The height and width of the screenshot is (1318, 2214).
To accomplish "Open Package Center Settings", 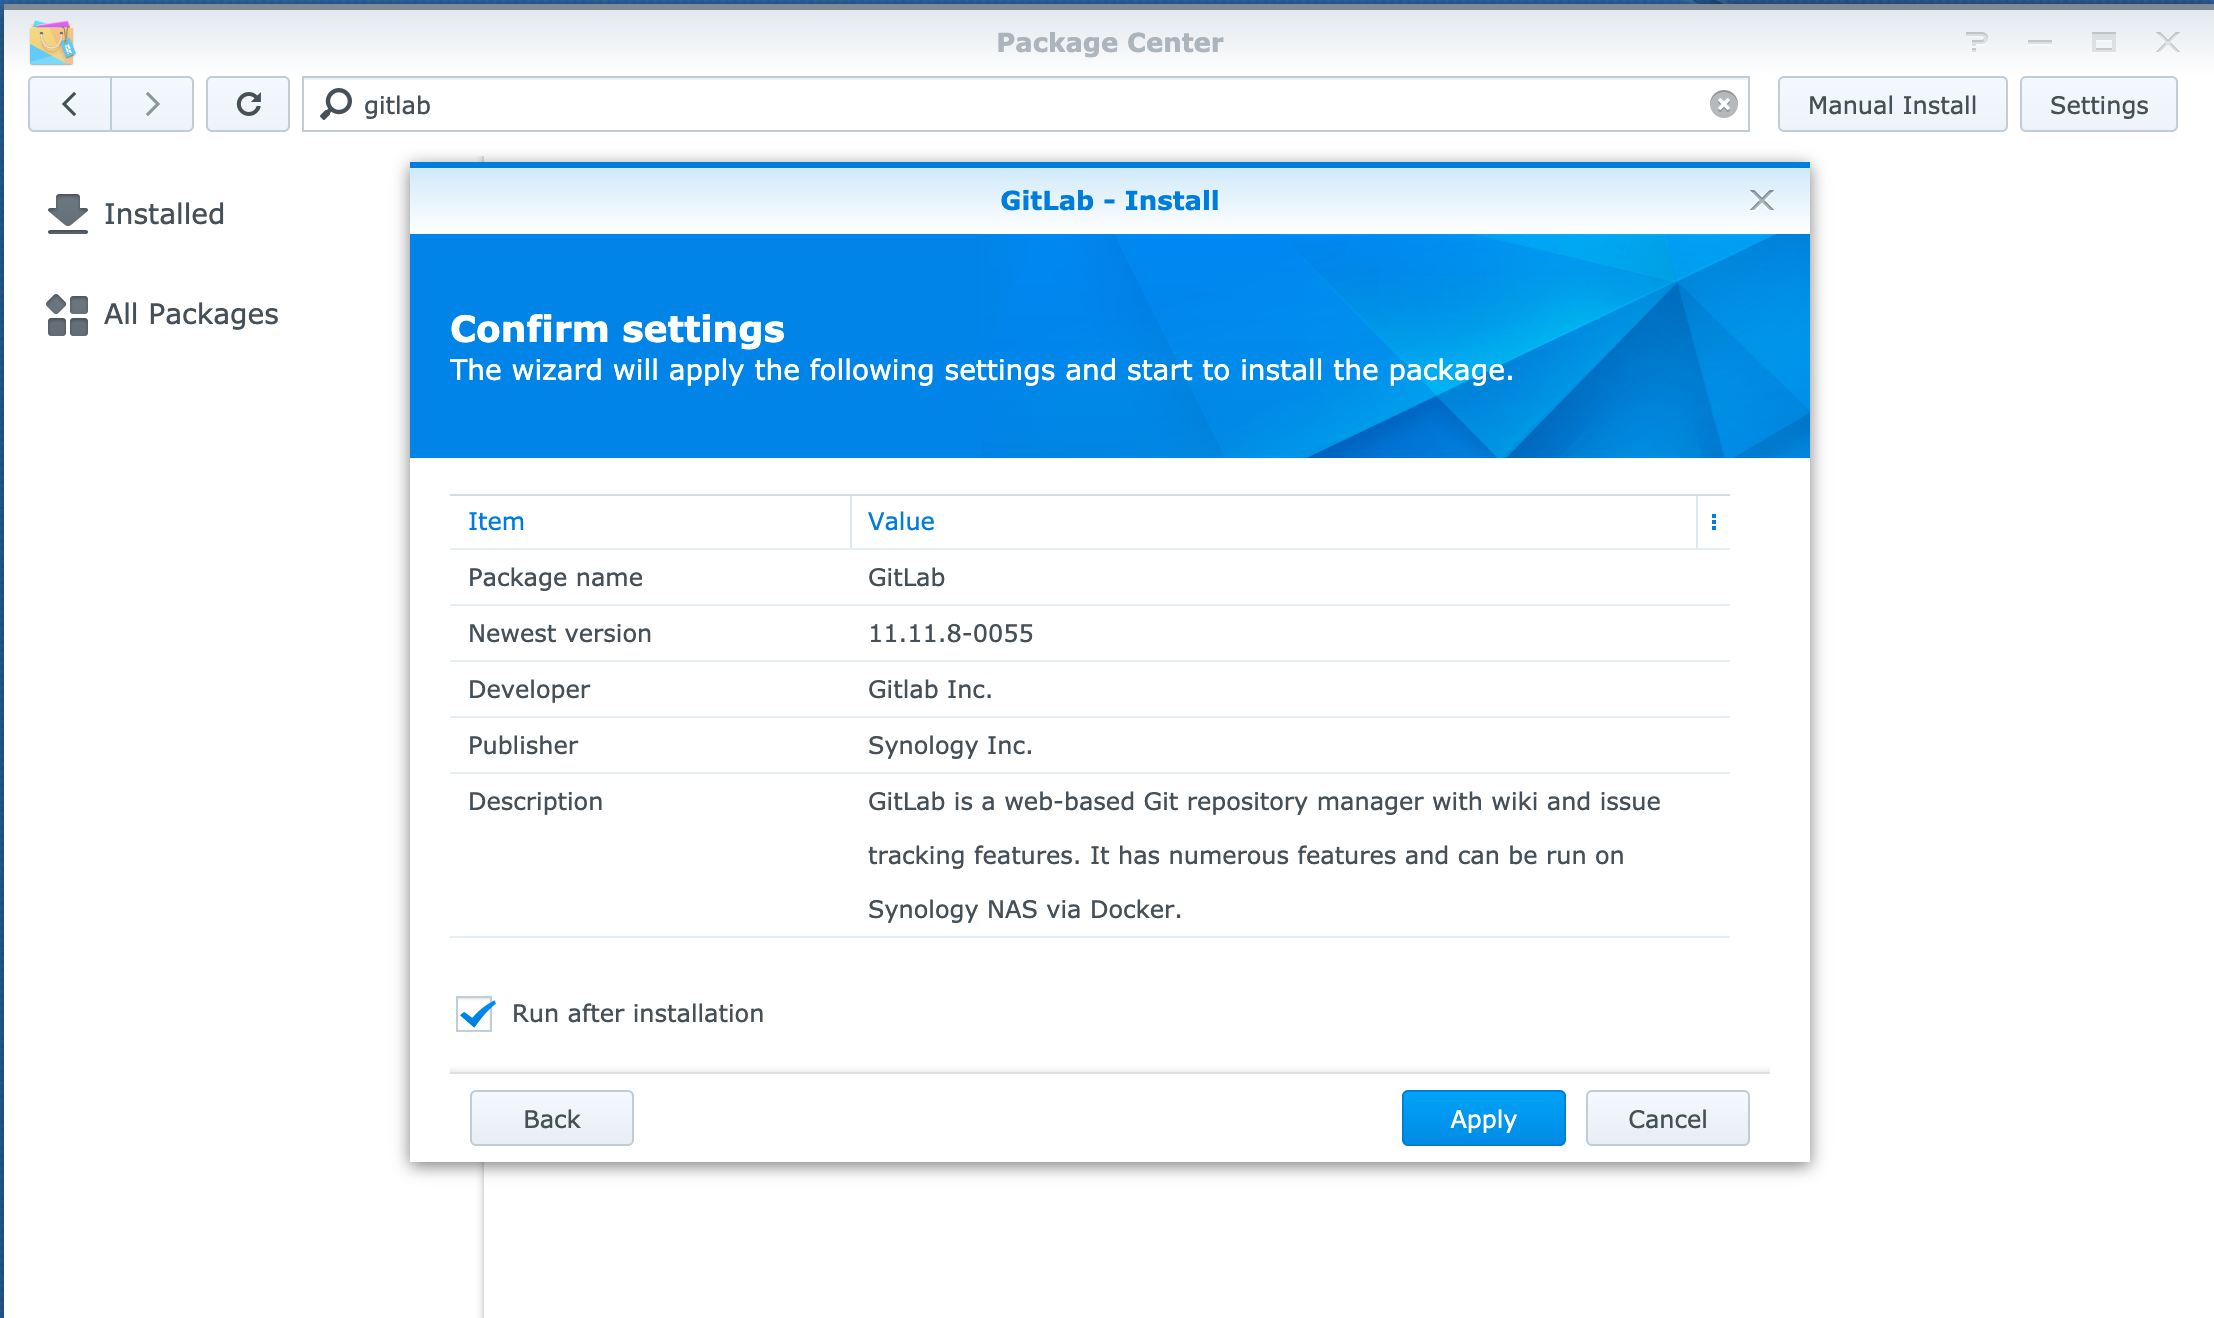I will click(x=2098, y=104).
